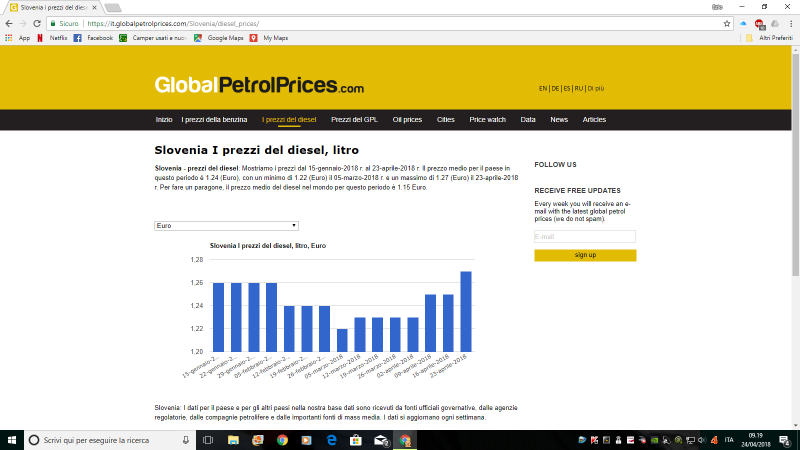Open I prezzi della benzina page
Image resolution: width=800 pixels, height=450 pixels.
coord(214,119)
